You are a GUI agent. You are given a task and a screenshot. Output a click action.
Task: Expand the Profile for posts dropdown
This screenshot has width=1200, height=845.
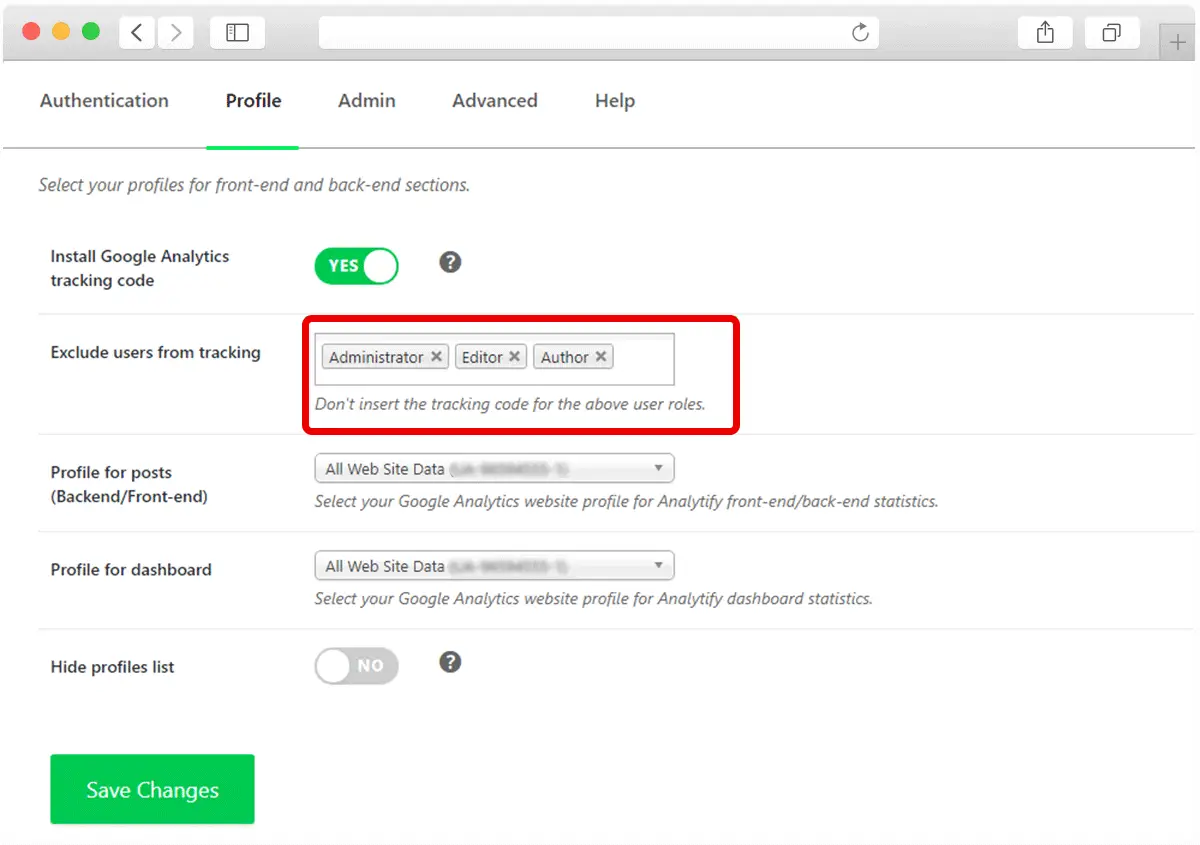pyautogui.click(x=494, y=468)
